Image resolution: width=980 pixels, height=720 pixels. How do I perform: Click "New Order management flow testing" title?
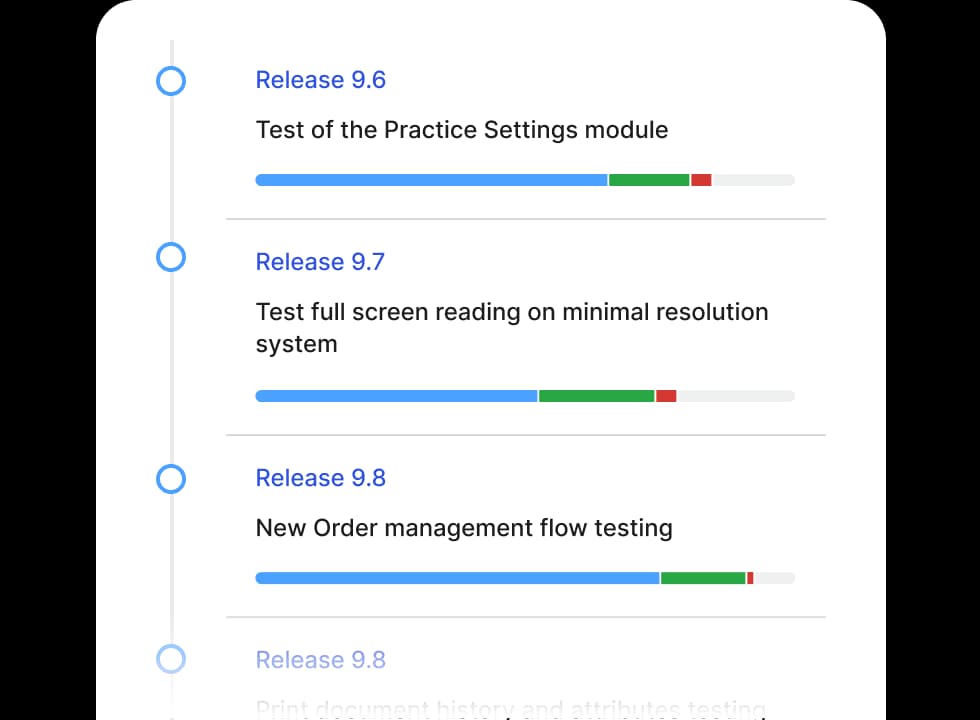(464, 528)
